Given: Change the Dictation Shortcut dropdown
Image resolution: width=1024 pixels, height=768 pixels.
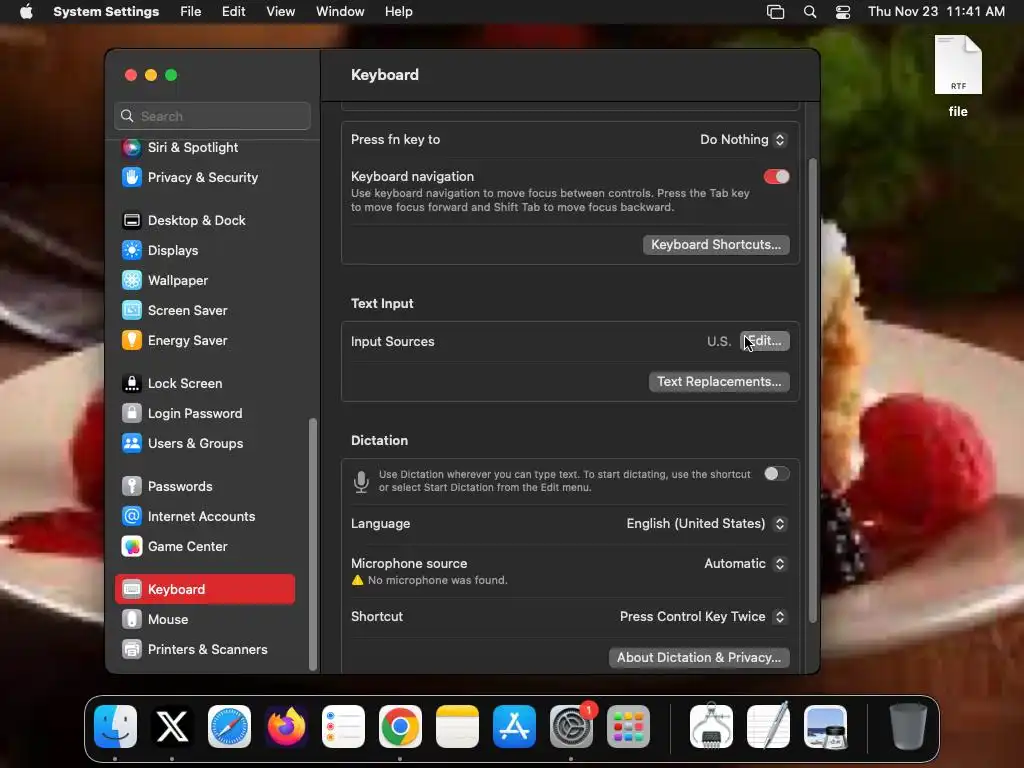Looking at the screenshot, I should [703, 617].
